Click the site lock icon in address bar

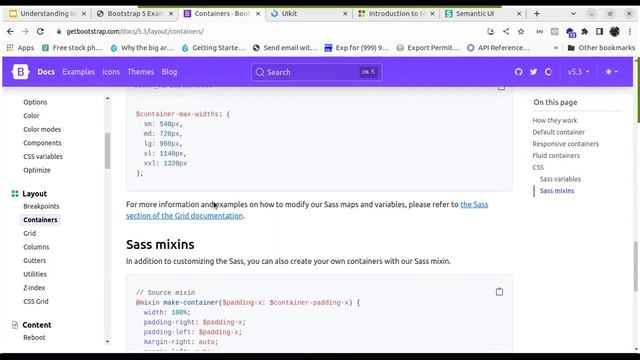click(59, 31)
